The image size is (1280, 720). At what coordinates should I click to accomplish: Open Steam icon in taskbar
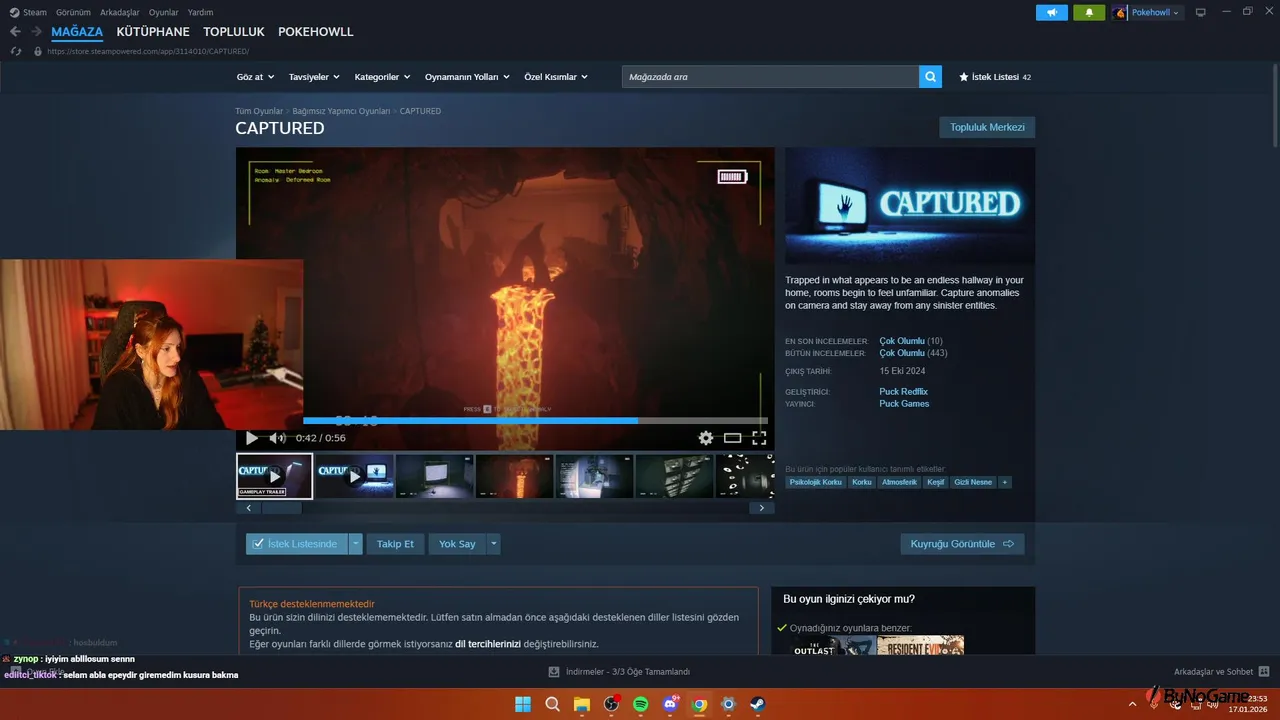[x=758, y=704]
